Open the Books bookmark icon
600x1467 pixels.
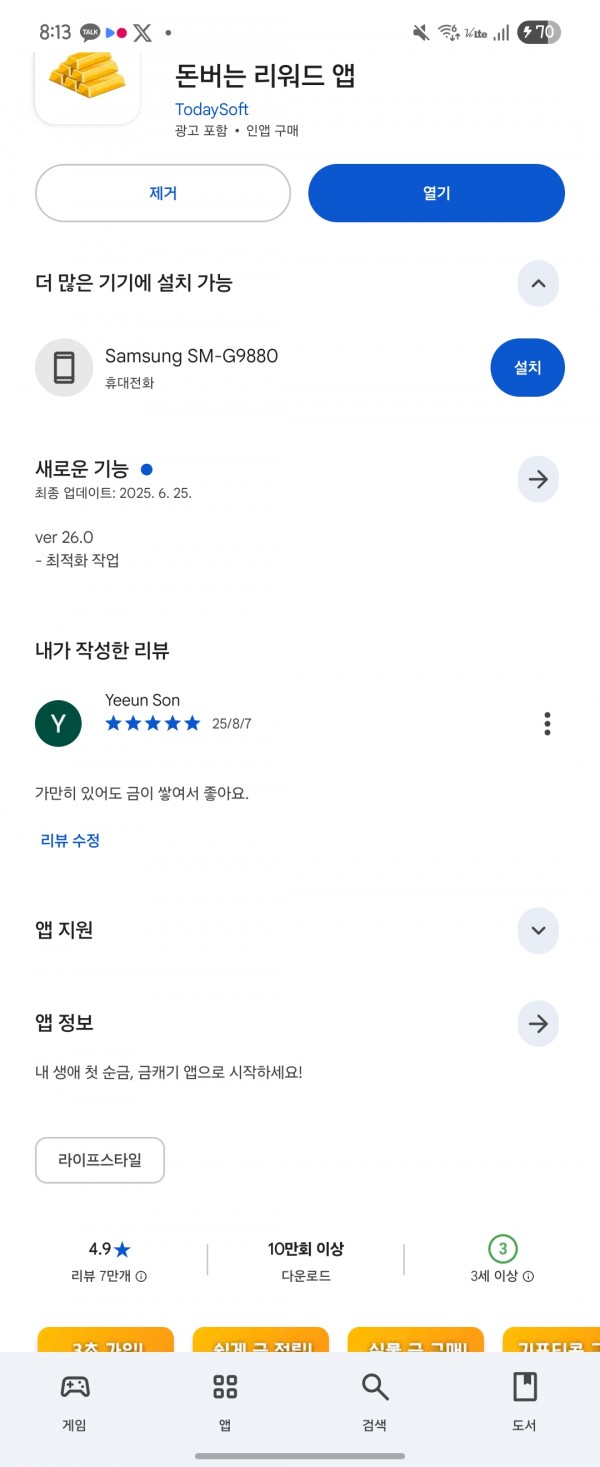point(524,1386)
